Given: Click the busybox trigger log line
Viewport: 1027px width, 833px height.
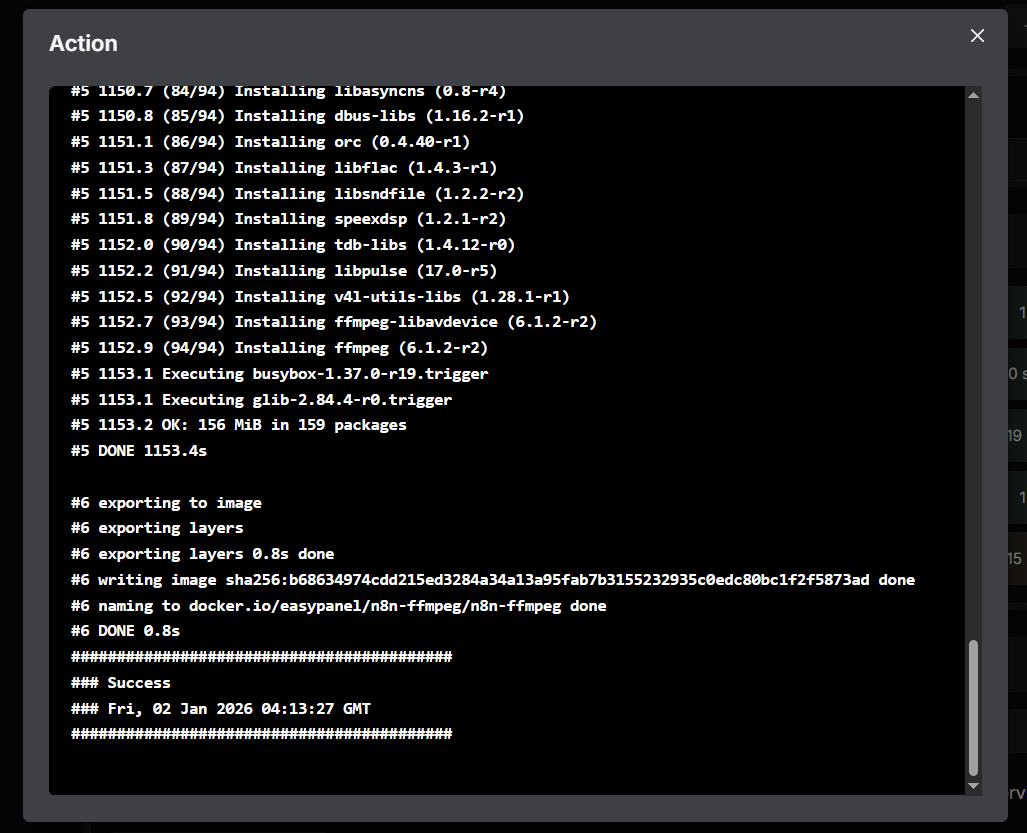Looking at the screenshot, I should pos(280,374).
